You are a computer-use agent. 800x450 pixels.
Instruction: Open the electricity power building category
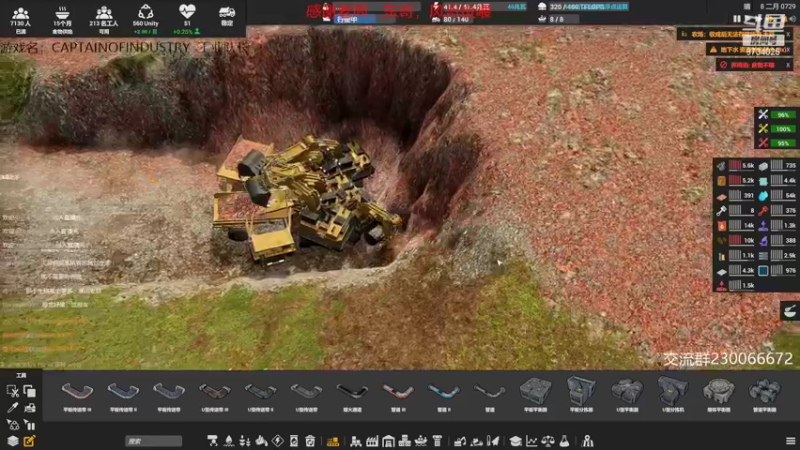tap(278, 441)
